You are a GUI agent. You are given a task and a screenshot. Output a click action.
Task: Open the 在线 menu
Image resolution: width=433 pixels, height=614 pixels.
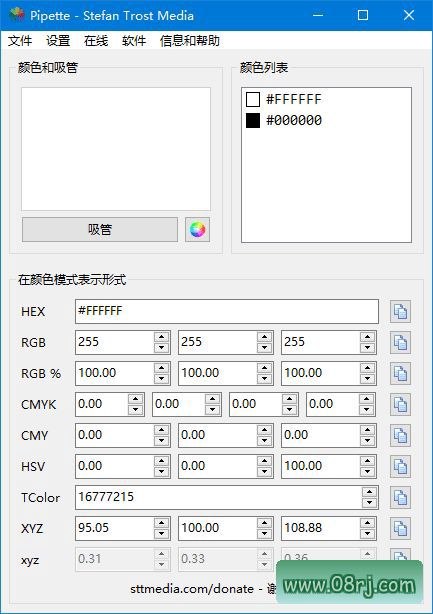click(x=96, y=41)
